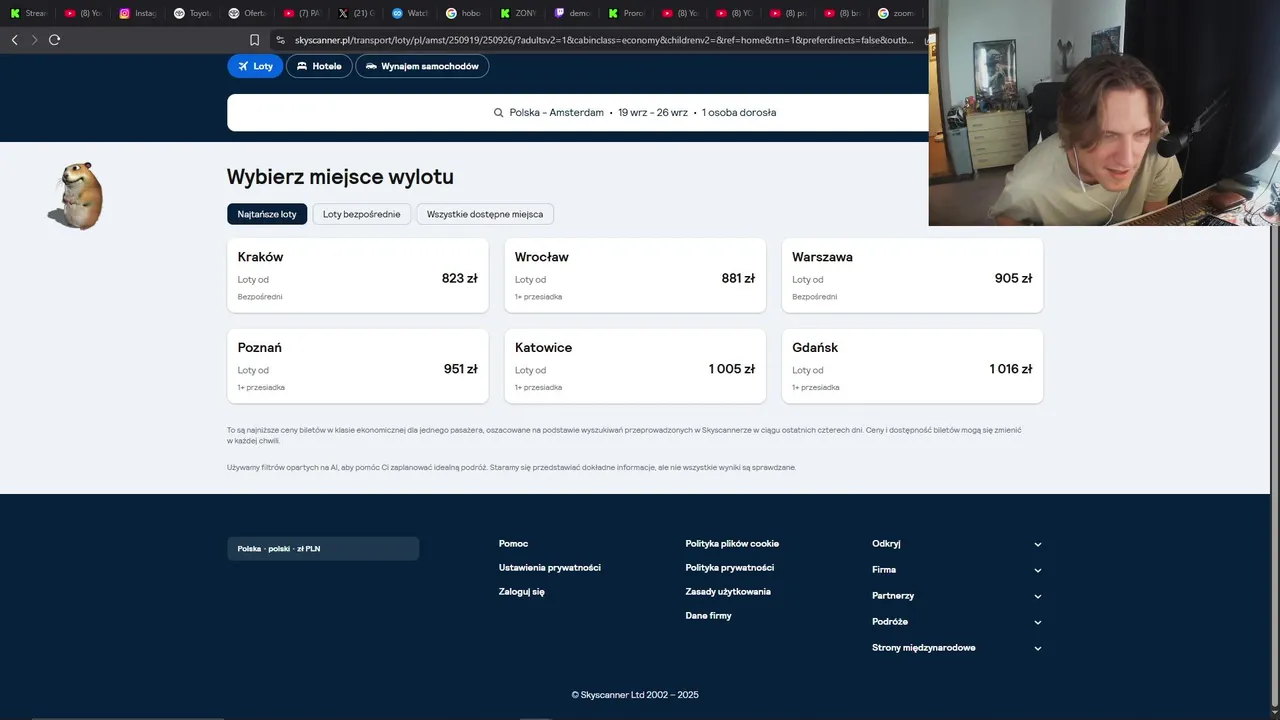Click the bookmark icon in the address bar

point(254,40)
